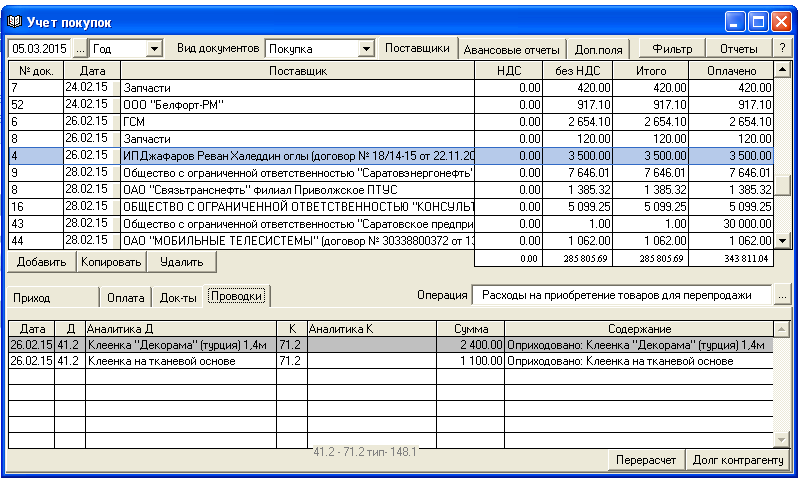798x478 pixels.
Task: Open the Отчеты button
Action: coord(738,48)
